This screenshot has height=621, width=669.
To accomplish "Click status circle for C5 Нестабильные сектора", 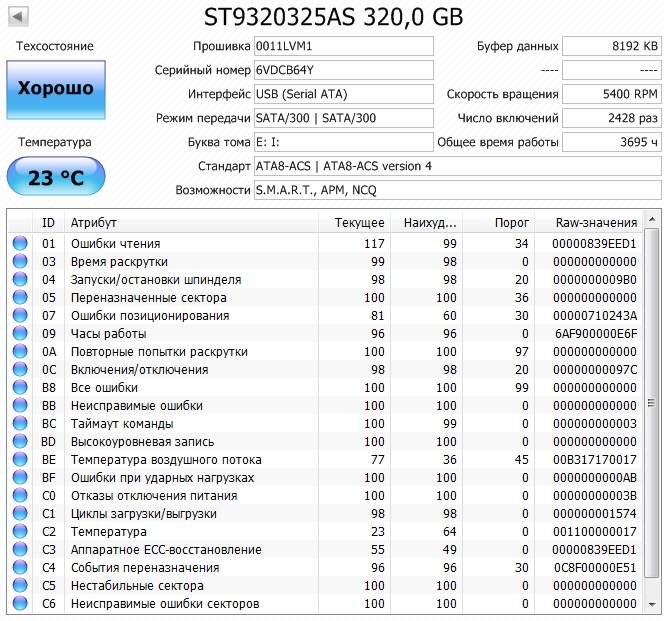I will click(20, 585).
